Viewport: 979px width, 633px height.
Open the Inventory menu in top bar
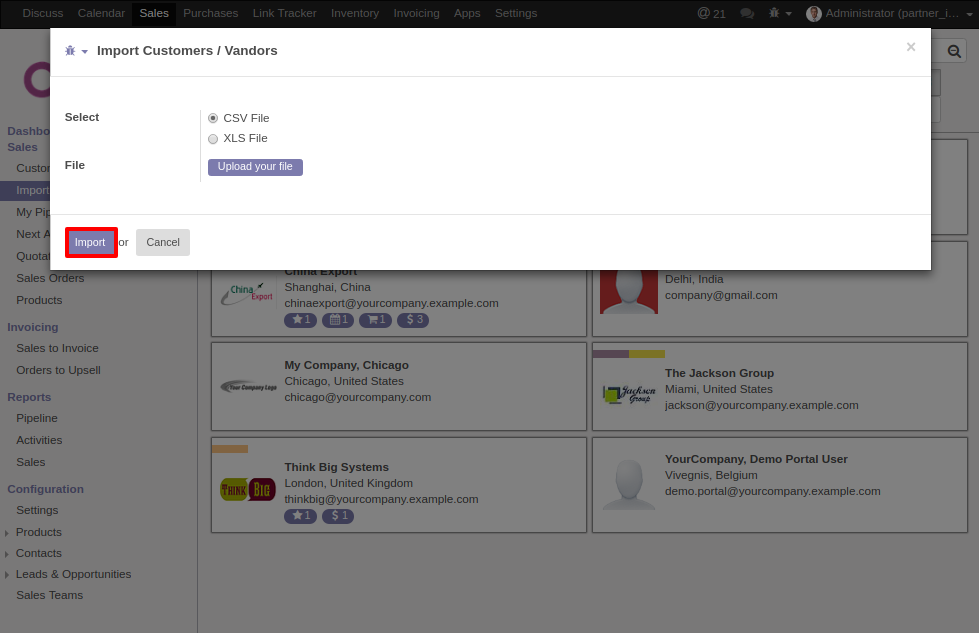(x=354, y=13)
